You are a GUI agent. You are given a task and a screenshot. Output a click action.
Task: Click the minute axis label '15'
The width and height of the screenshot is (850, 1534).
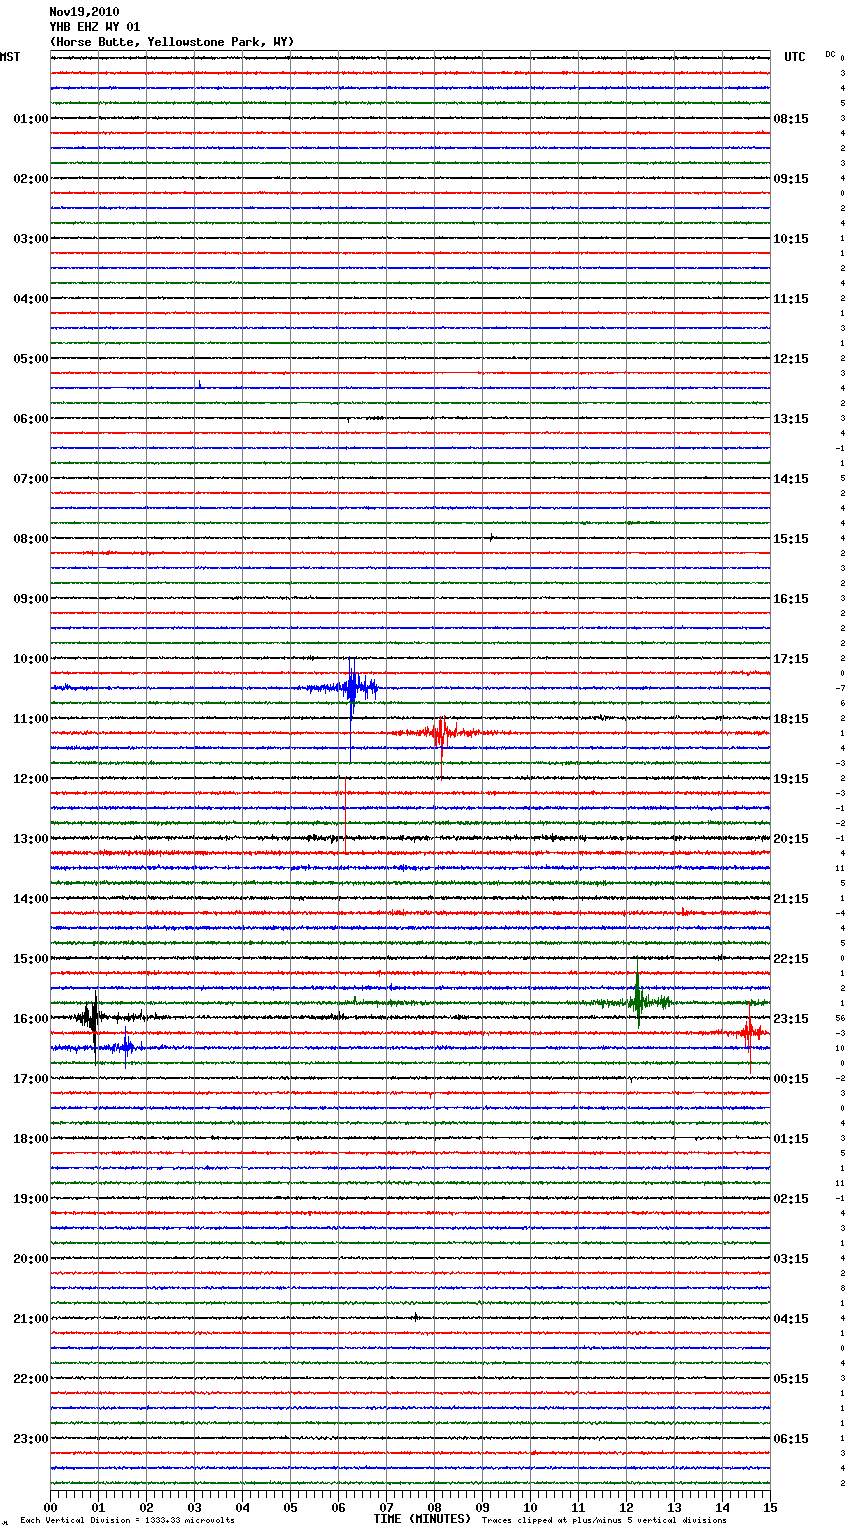770,1507
